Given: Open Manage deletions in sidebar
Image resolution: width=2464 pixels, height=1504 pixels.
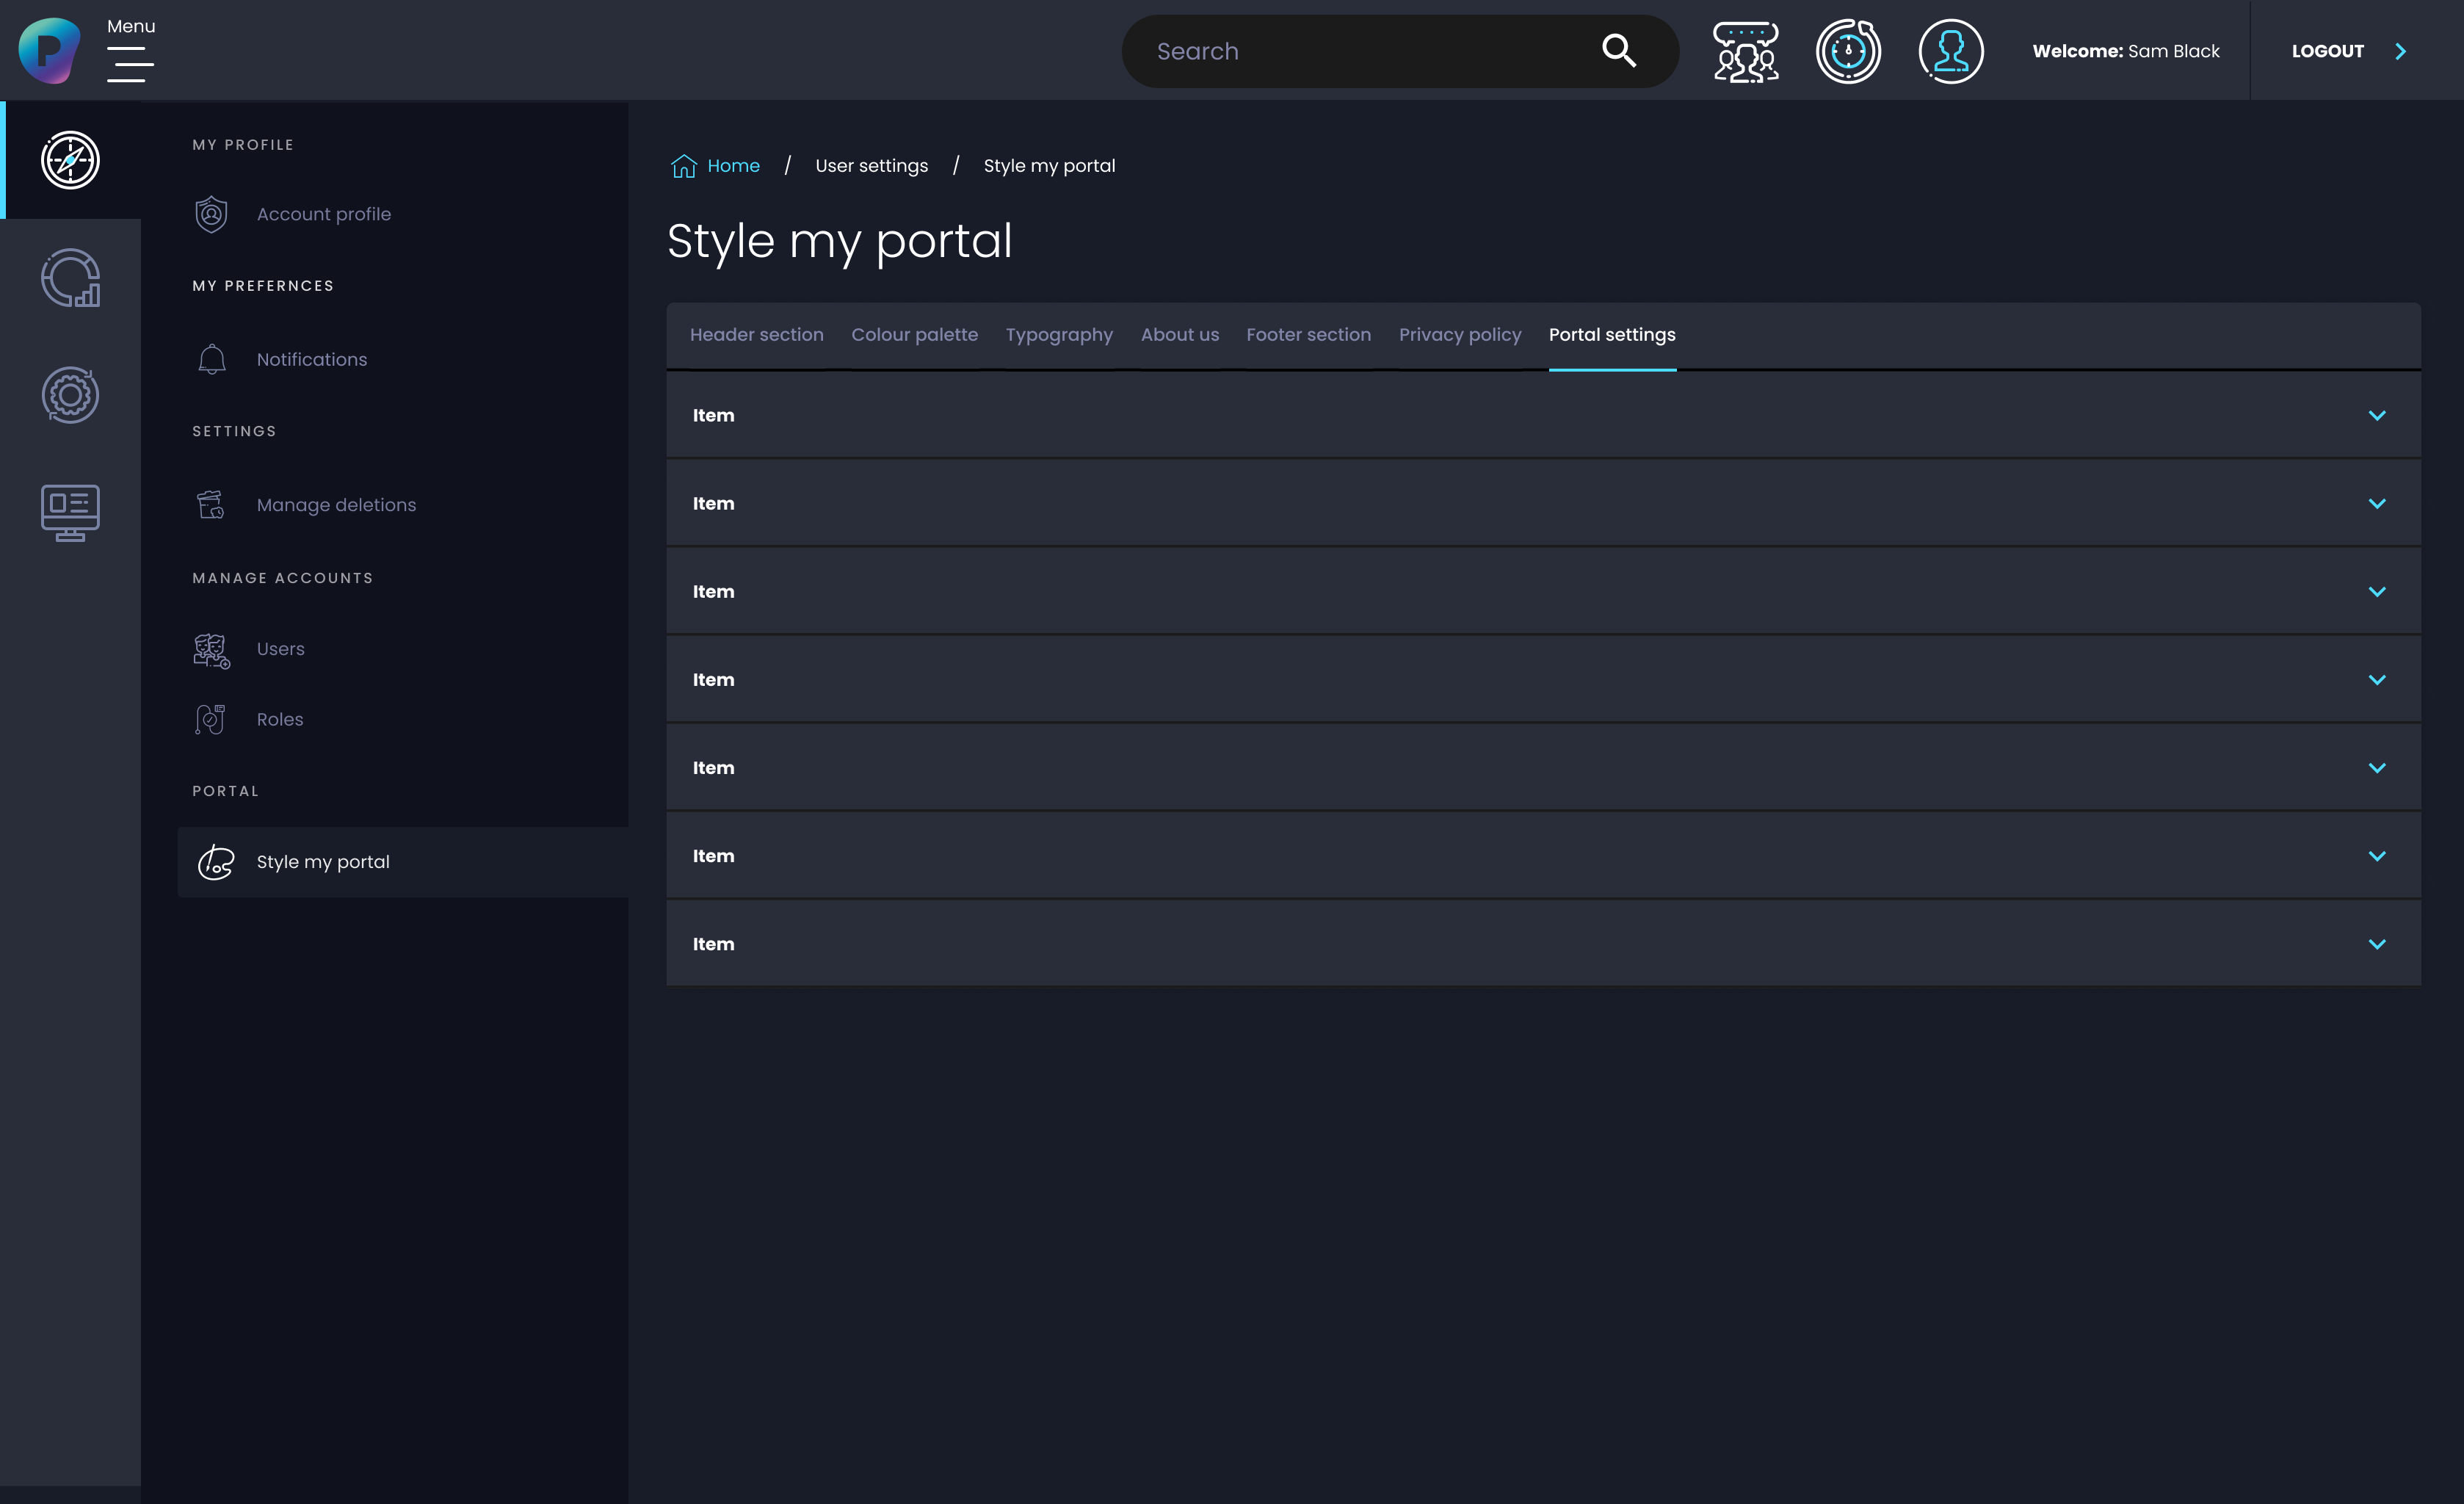Looking at the screenshot, I should (336, 505).
